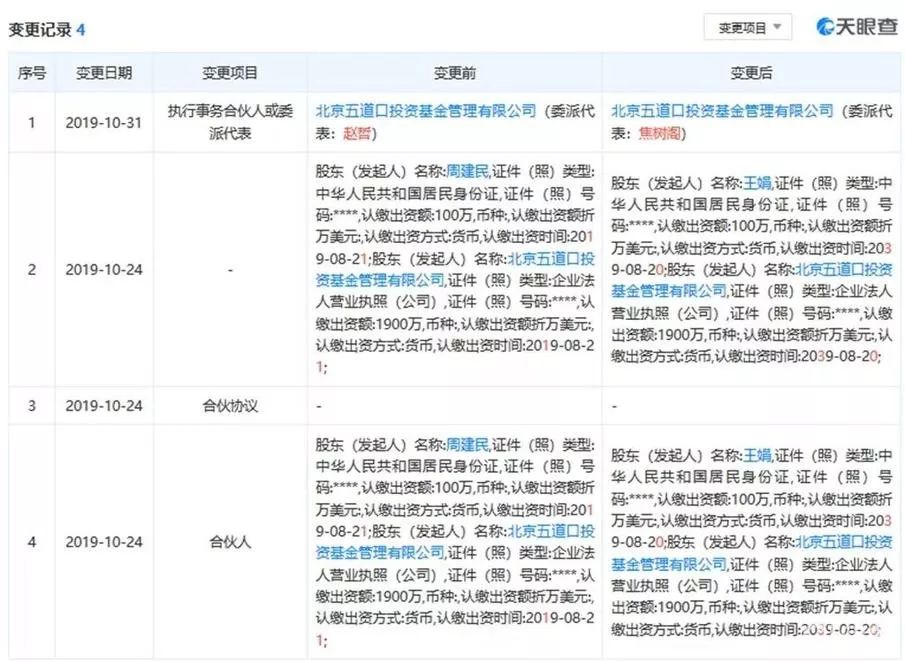Select the date 2019-10-24 in row 4

click(x=104, y=542)
